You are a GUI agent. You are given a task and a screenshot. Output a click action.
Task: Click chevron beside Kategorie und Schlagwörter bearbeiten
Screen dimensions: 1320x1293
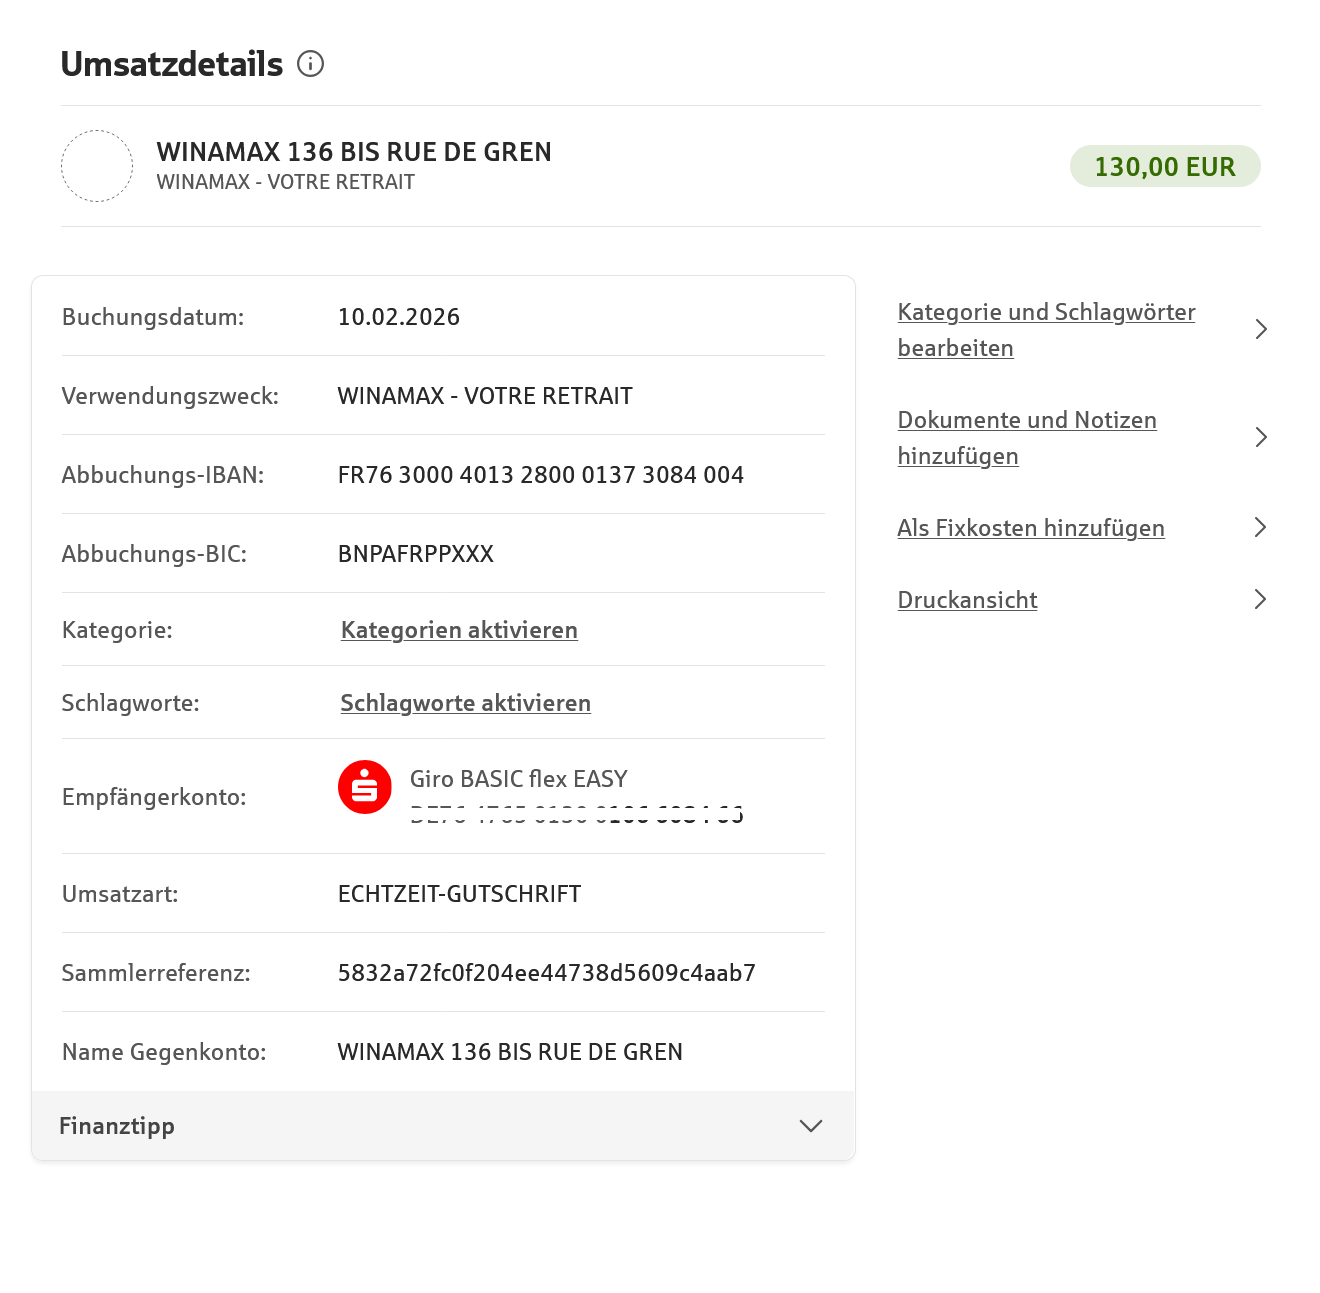point(1261,329)
